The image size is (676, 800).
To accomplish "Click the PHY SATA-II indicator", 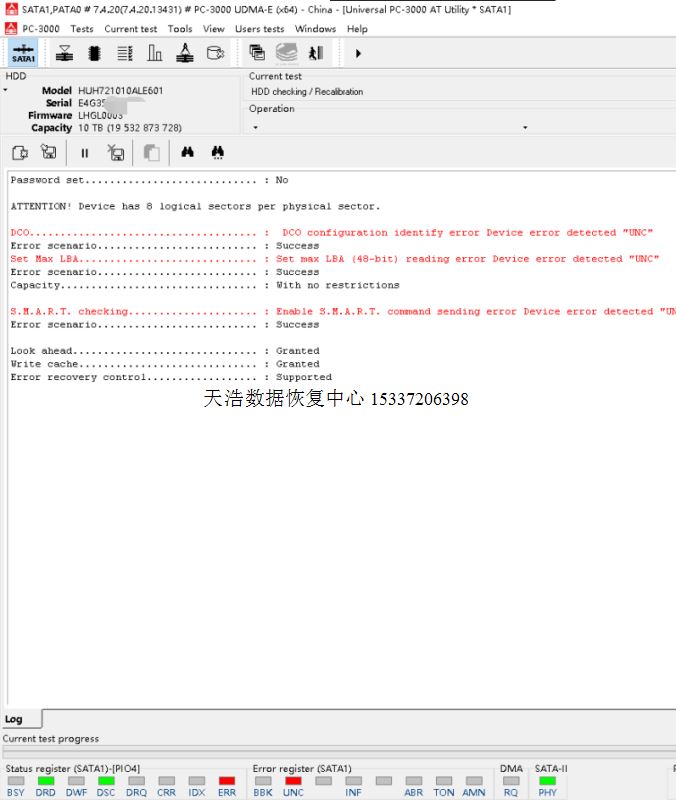I will tap(547, 781).
